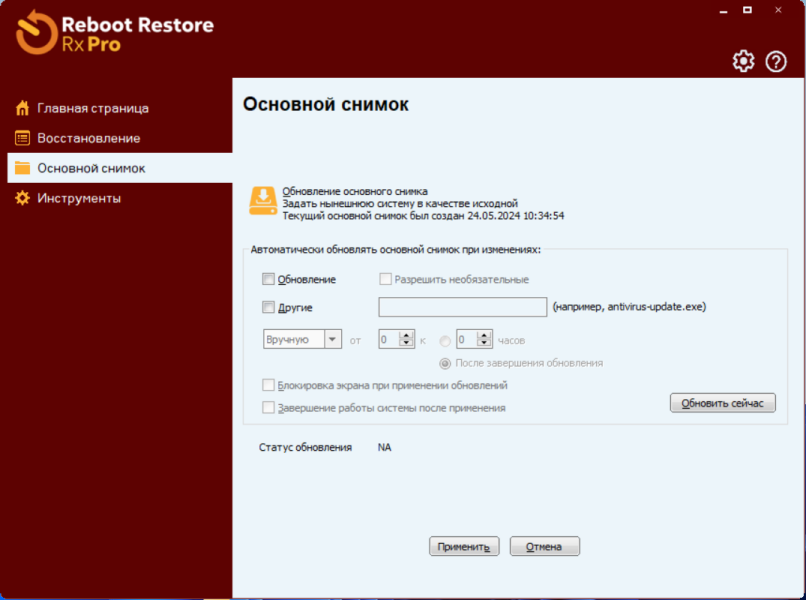Click the Отмена button
This screenshot has height=600, width=806.
click(x=544, y=546)
